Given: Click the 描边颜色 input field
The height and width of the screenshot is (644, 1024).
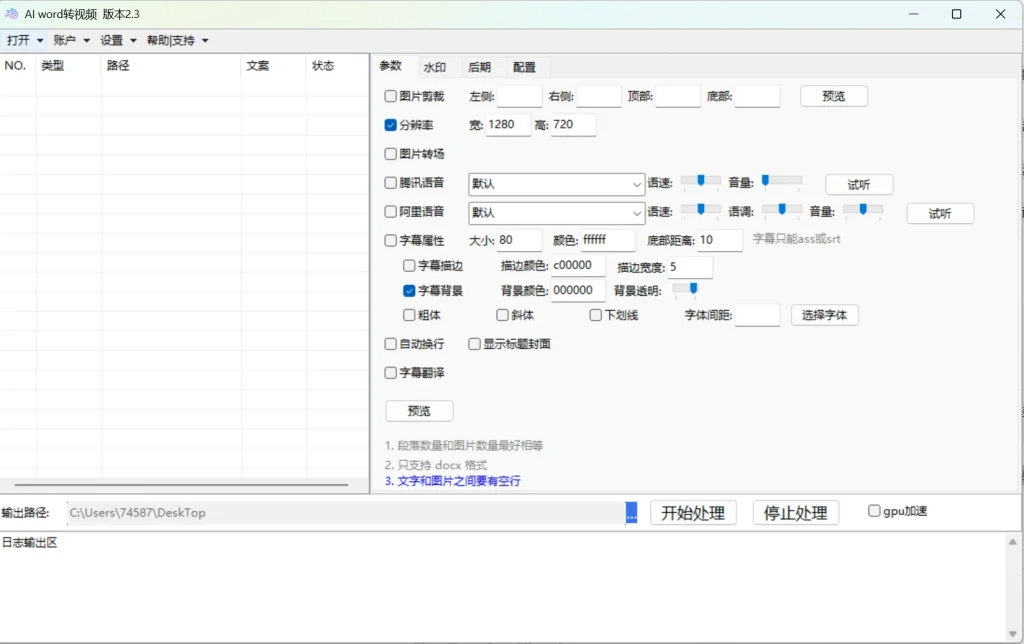Looking at the screenshot, I should coord(578,266).
